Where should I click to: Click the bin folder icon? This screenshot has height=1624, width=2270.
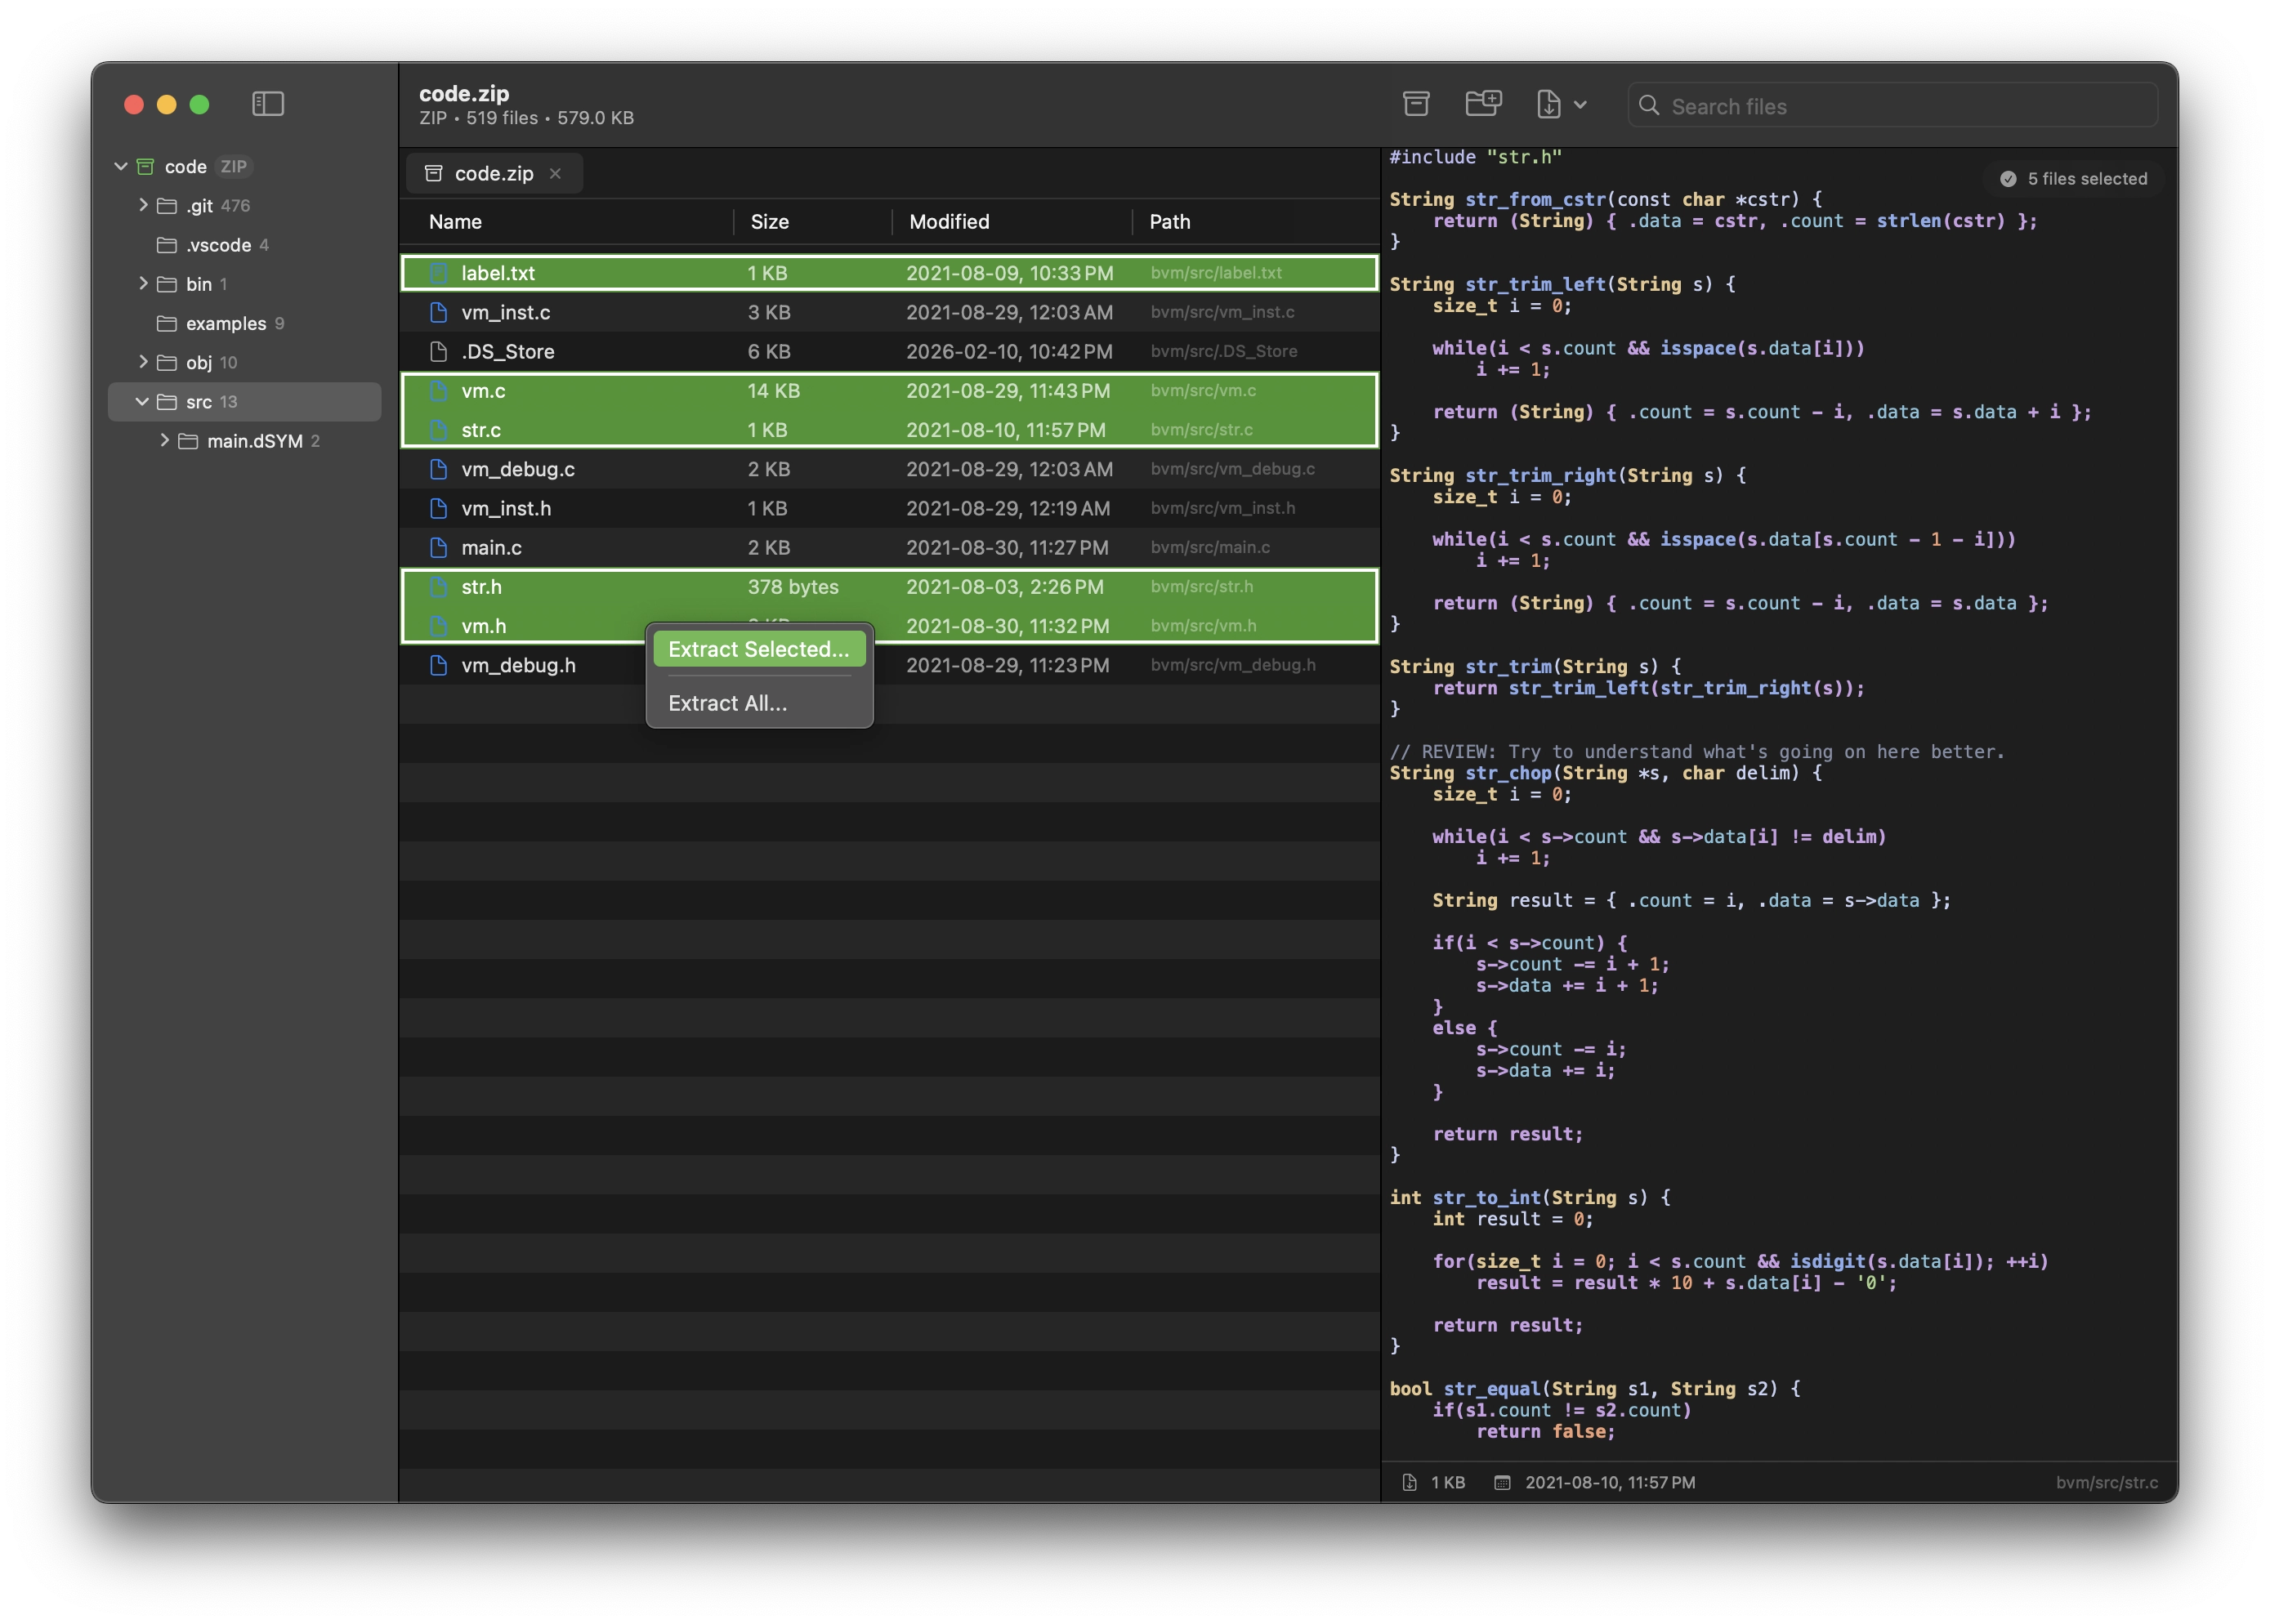pos(167,284)
